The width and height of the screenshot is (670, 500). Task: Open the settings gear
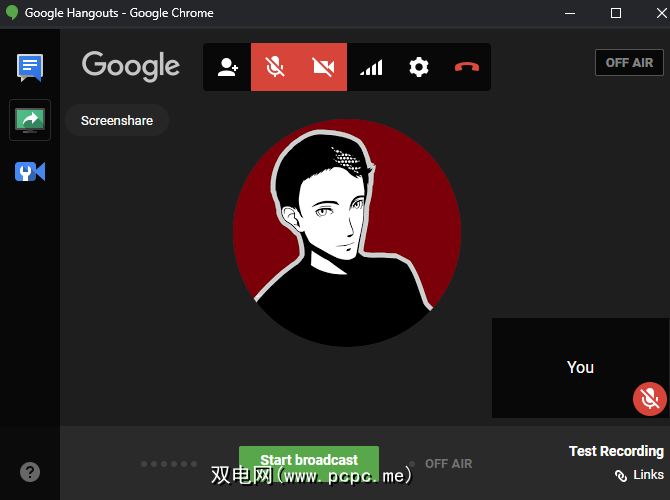(419, 67)
